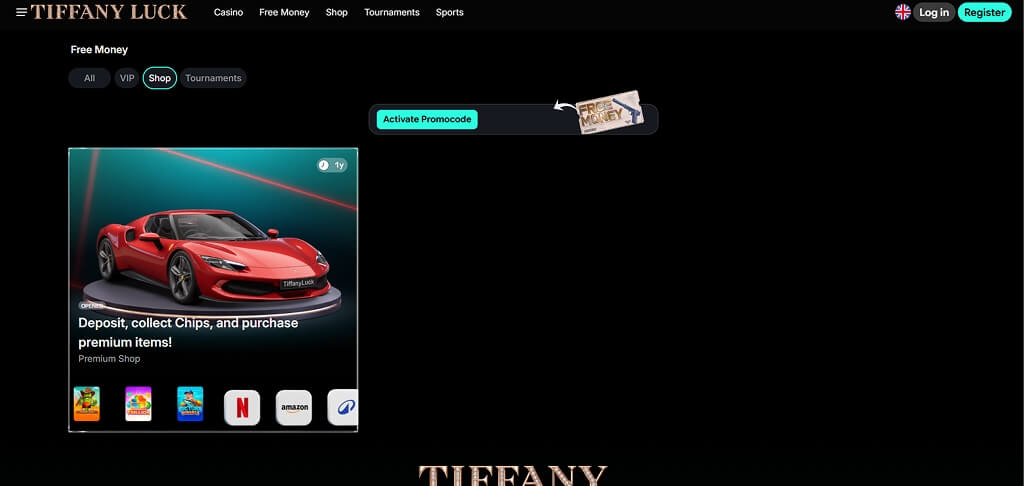
Task: Click the 1y clock timer badge
Action: [332, 165]
